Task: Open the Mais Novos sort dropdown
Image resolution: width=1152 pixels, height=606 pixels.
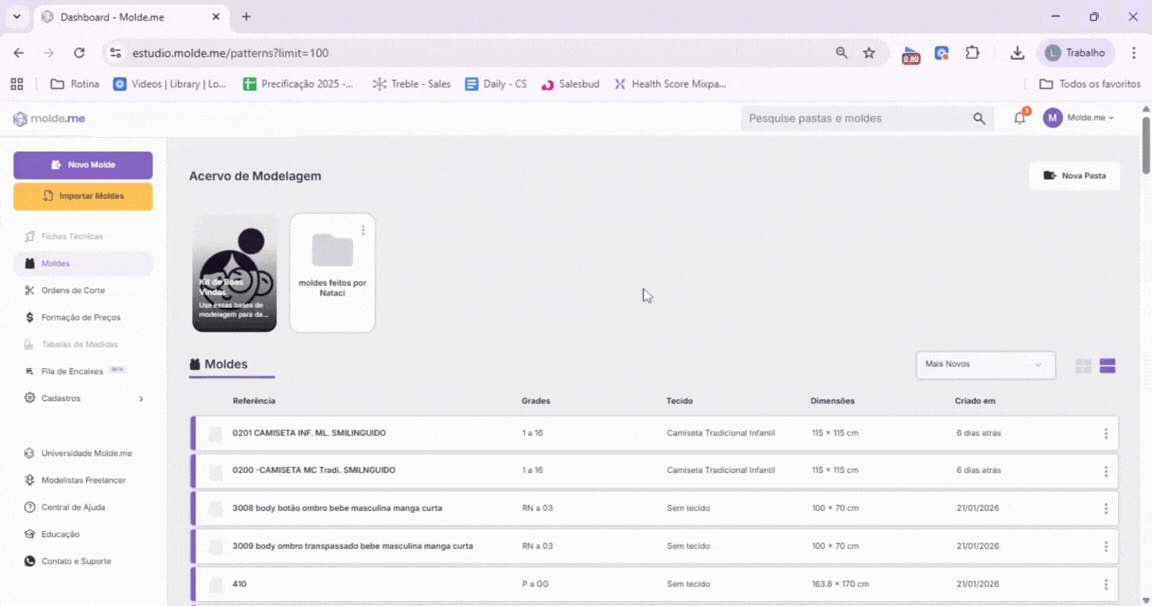Action: click(985, 365)
